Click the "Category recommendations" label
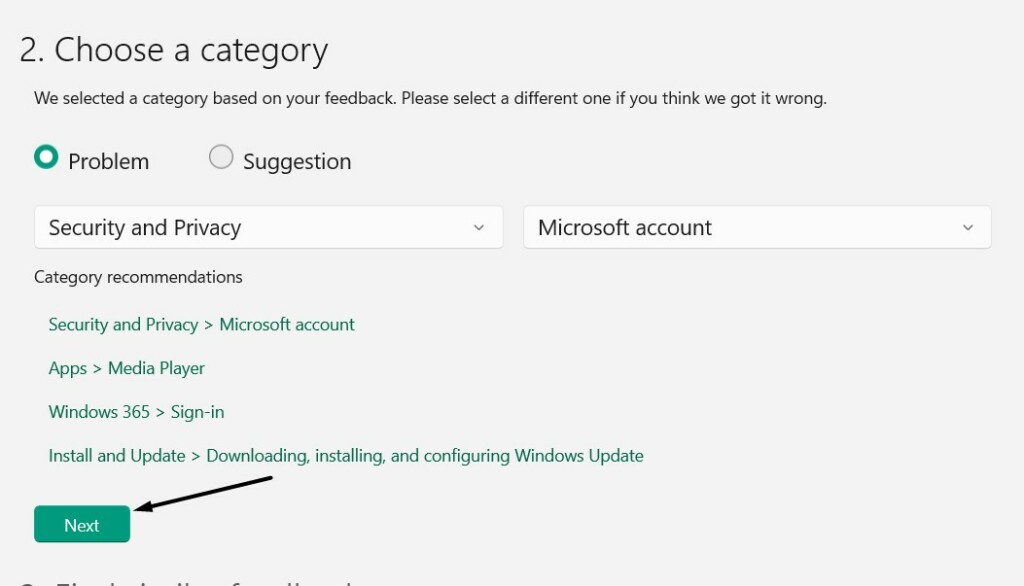 (x=138, y=277)
